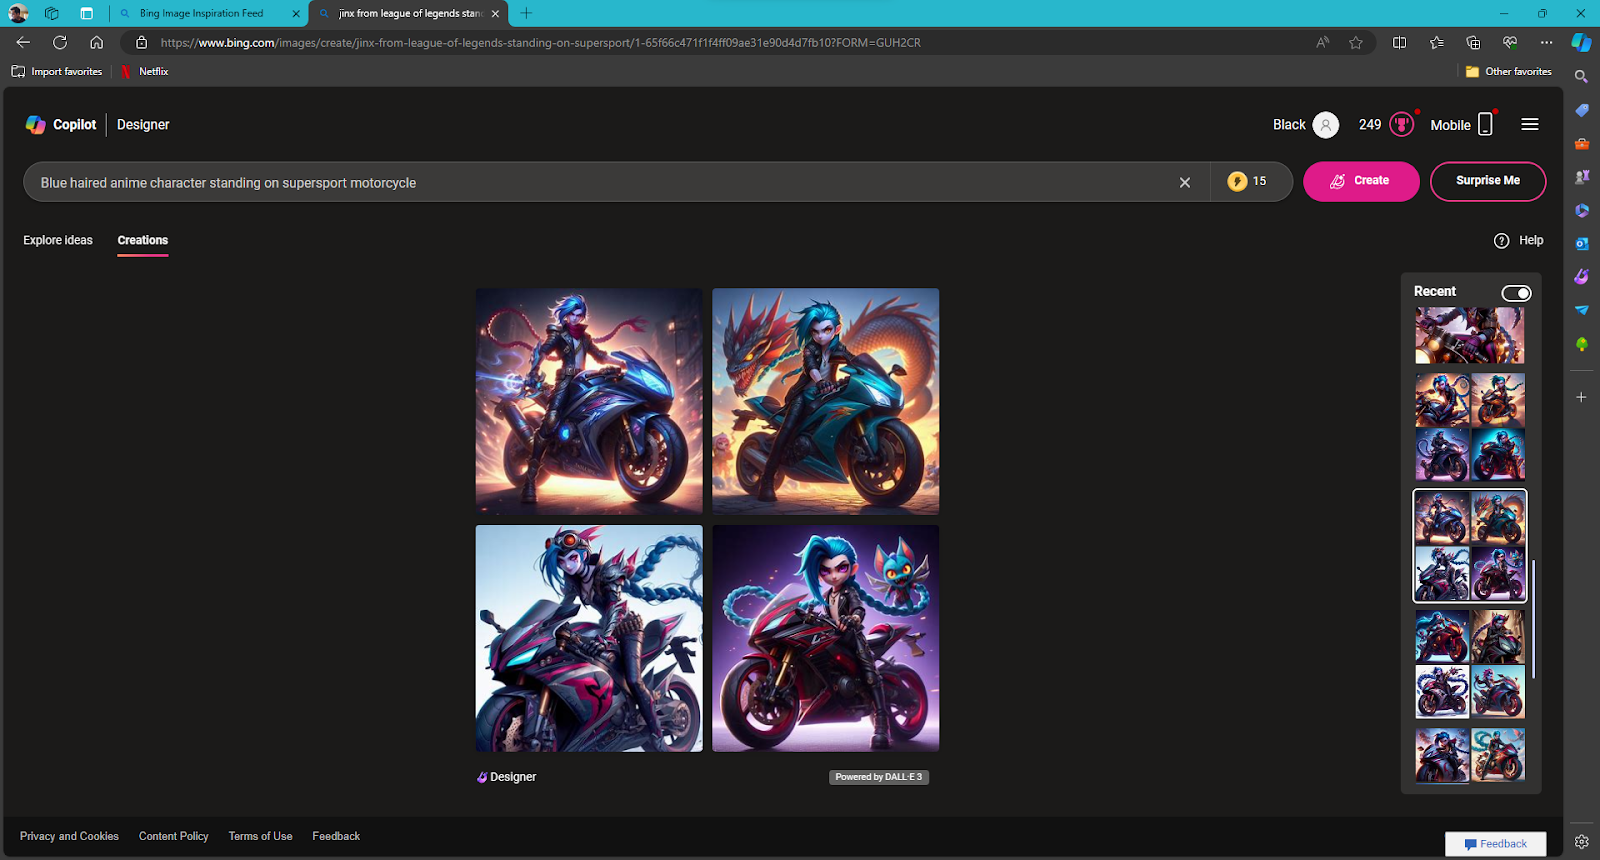Image resolution: width=1600 pixels, height=860 pixels.
Task: Open the Other favorites folder
Action: coord(1508,71)
